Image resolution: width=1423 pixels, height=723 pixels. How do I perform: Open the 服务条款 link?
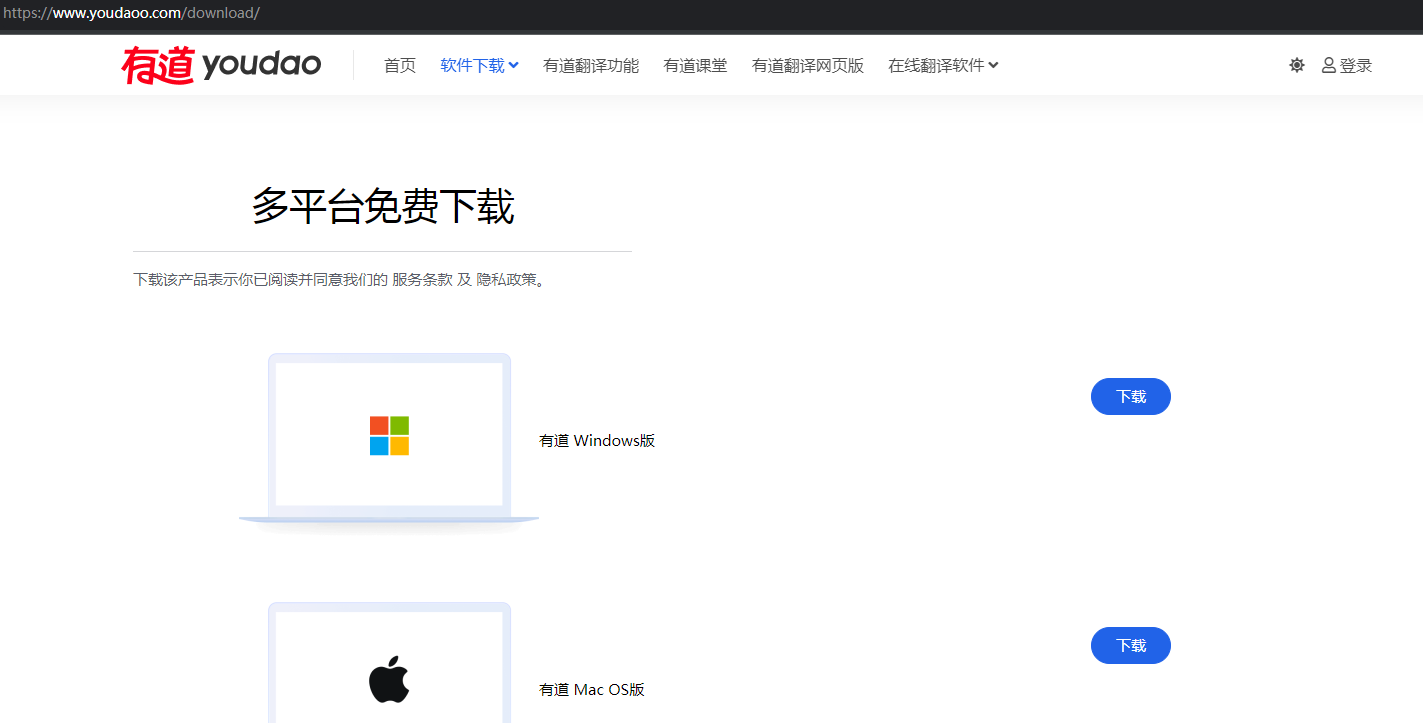[422, 280]
